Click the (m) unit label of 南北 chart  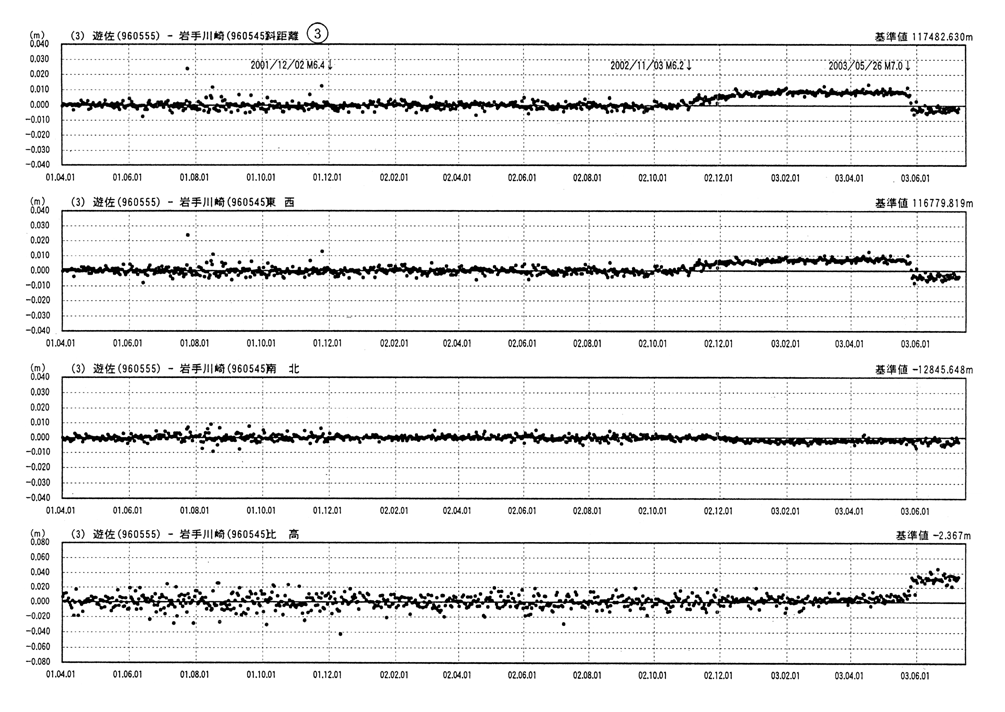pyautogui.click(x=38, y=368)
